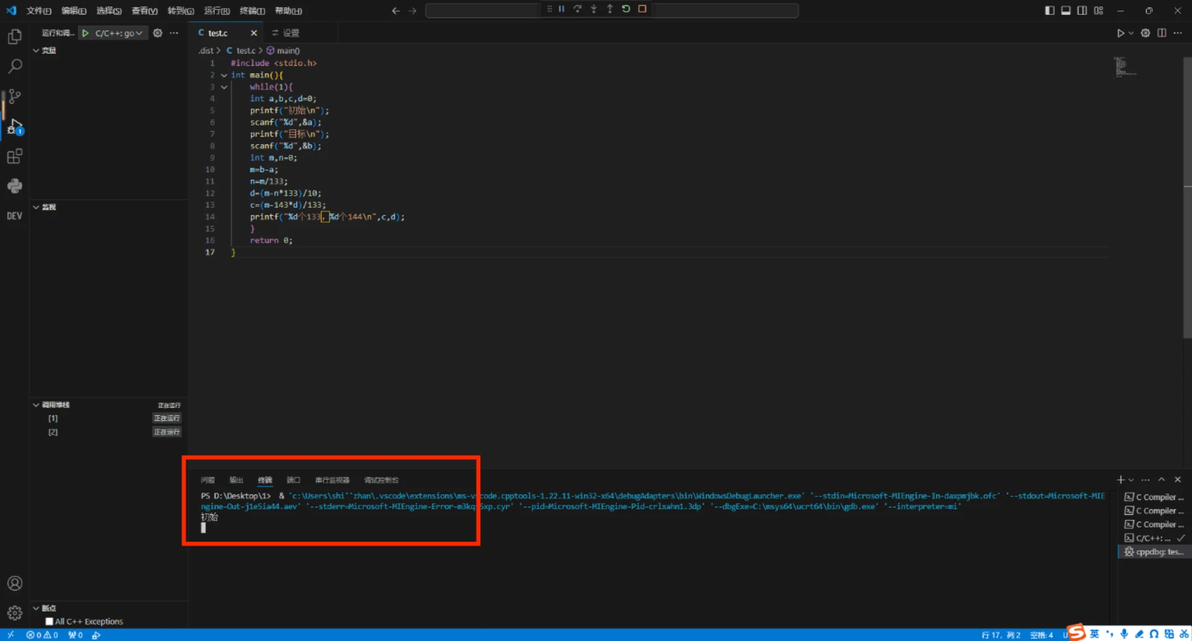
Task: Click the gear icon in the editor title
Action: tap(1145, 33)
